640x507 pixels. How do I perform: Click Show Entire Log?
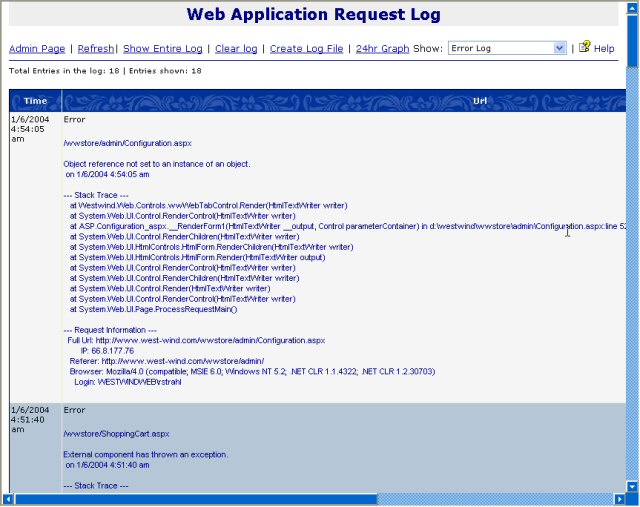162,49
